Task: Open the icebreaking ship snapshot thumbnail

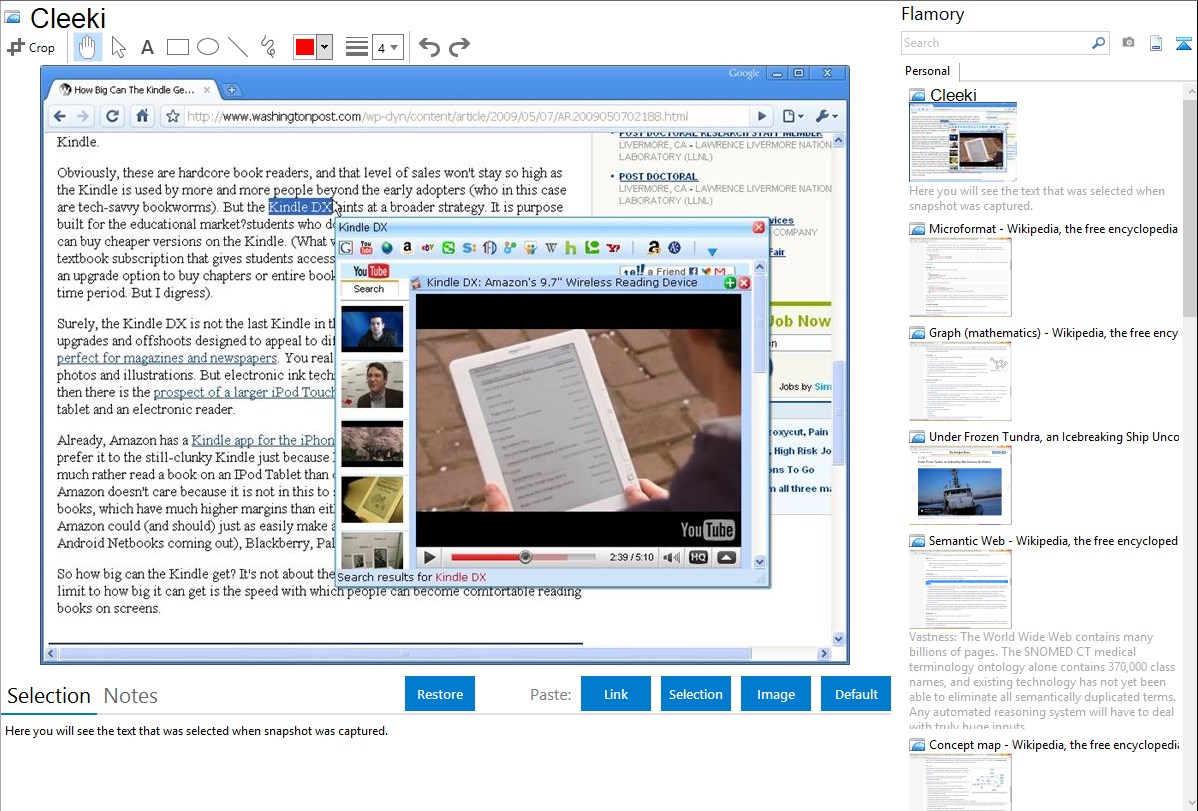Action: [x=960, y=485]
